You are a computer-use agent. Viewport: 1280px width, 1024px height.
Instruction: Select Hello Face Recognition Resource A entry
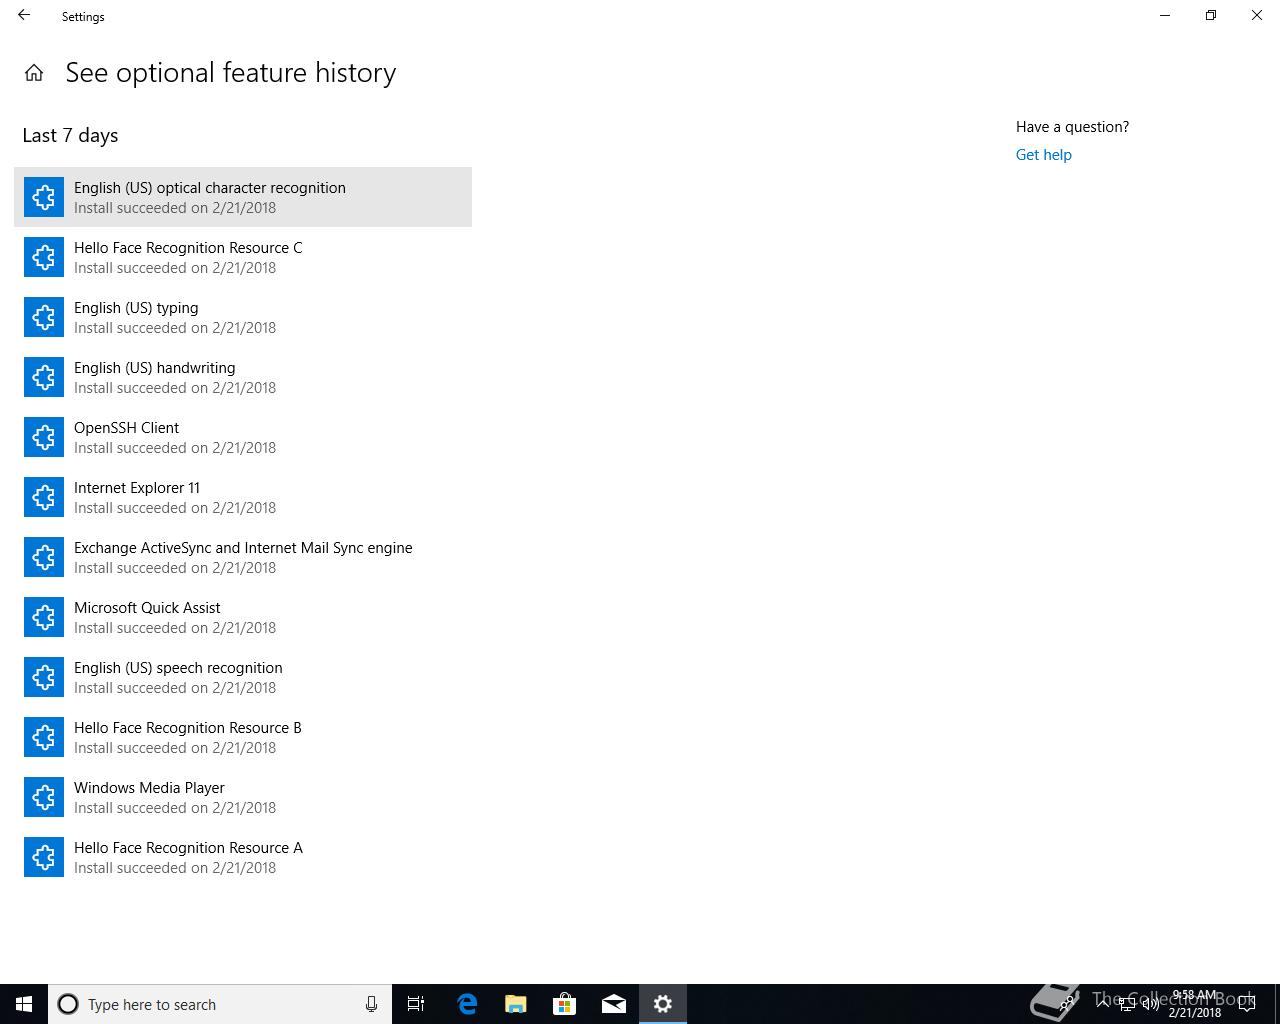[243, 857]
